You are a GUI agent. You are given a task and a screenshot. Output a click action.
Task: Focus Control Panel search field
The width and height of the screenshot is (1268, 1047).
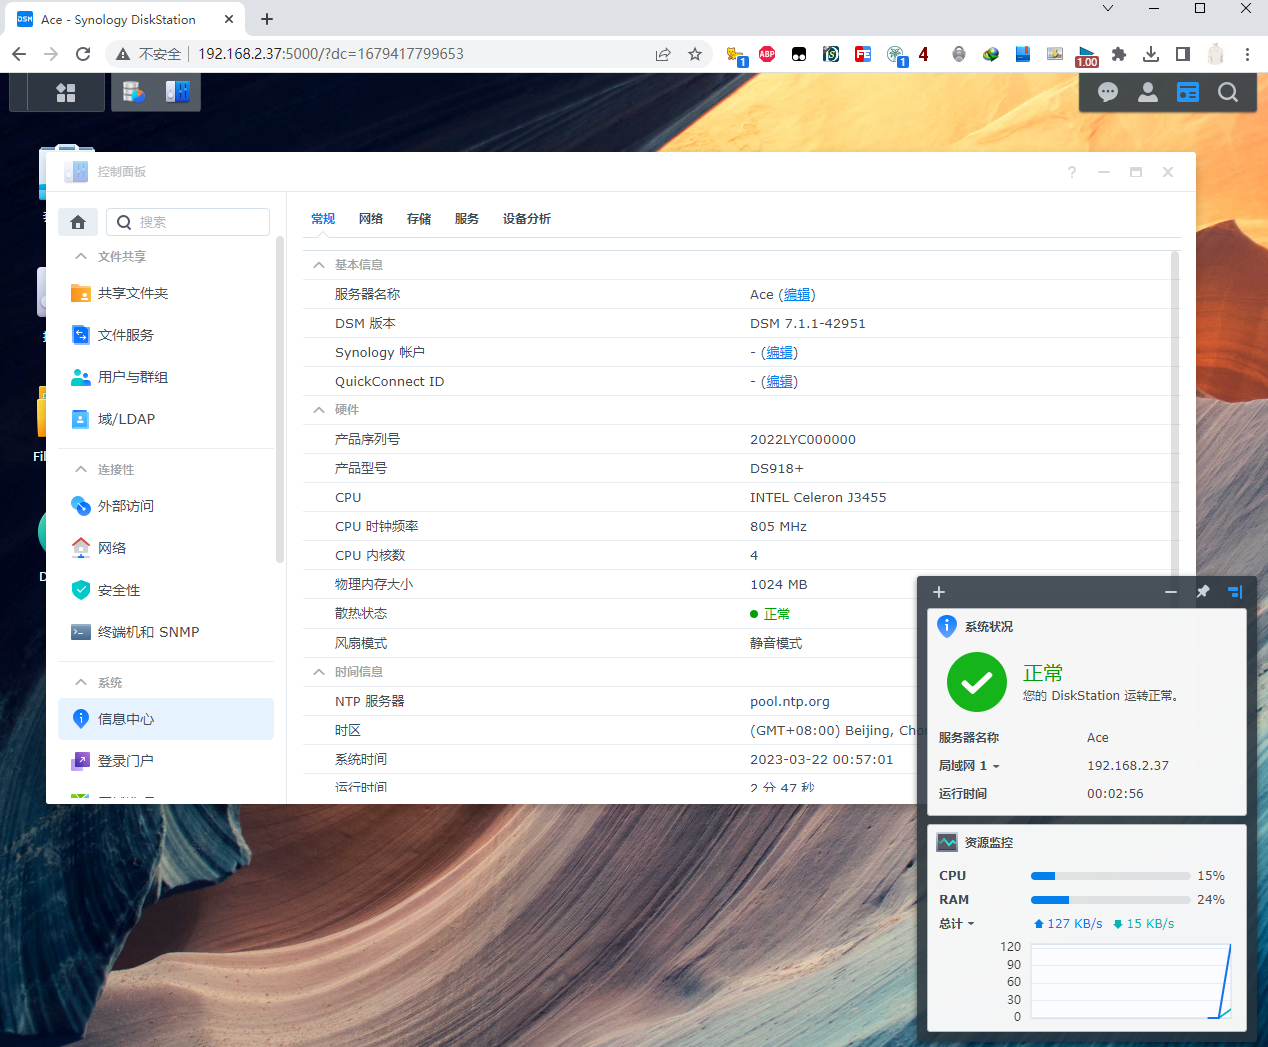click(188, 222)
